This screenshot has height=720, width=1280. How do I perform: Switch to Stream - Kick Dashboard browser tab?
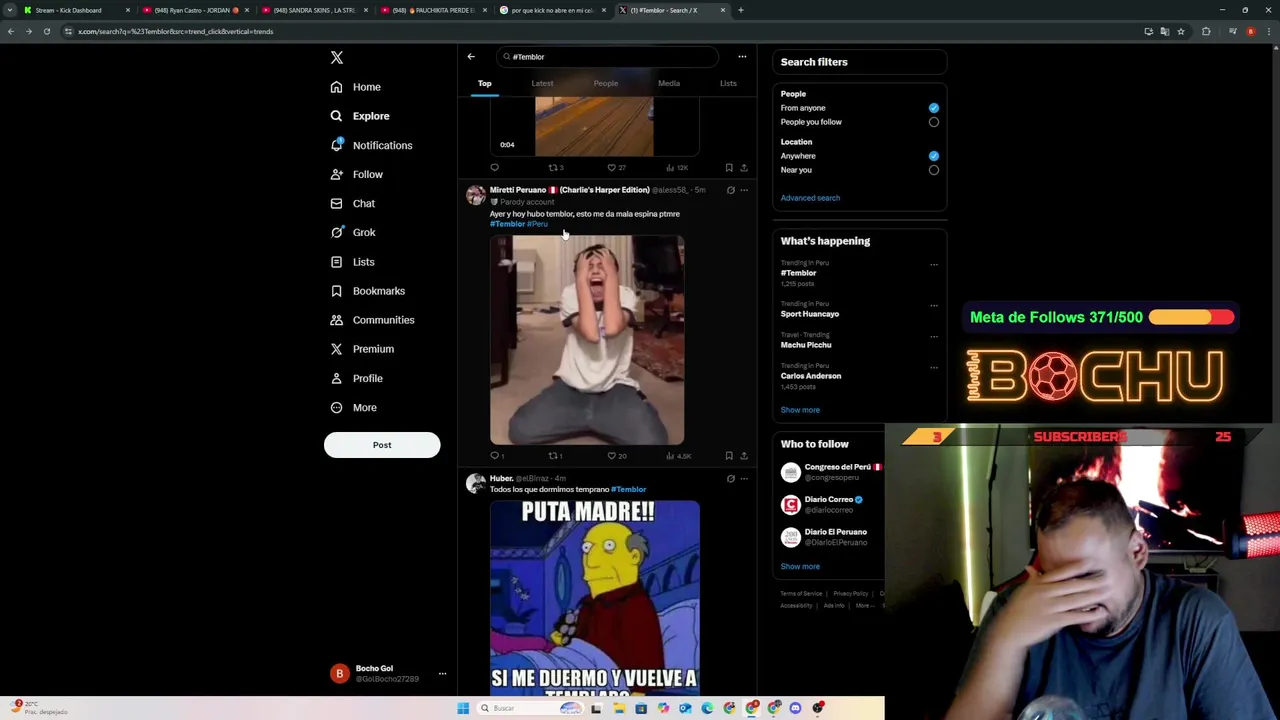[x=78, y=10]
